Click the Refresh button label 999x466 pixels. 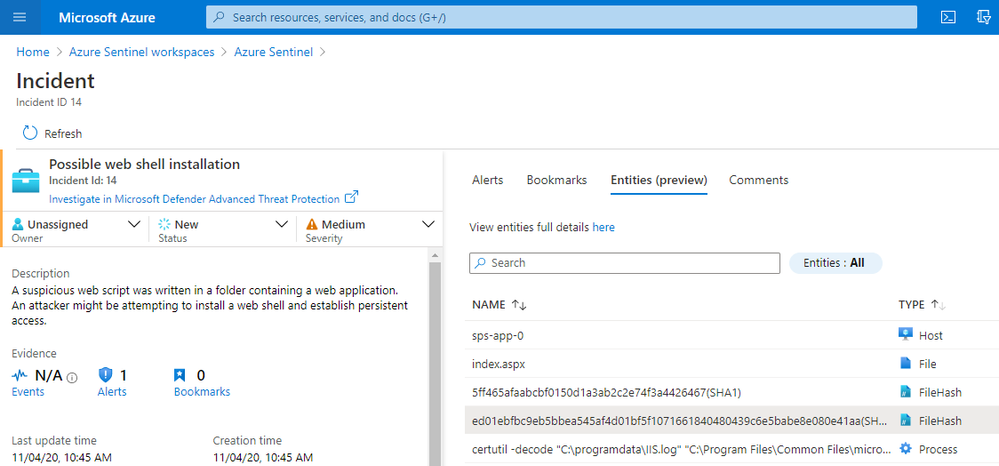click(x=63, y=134)
